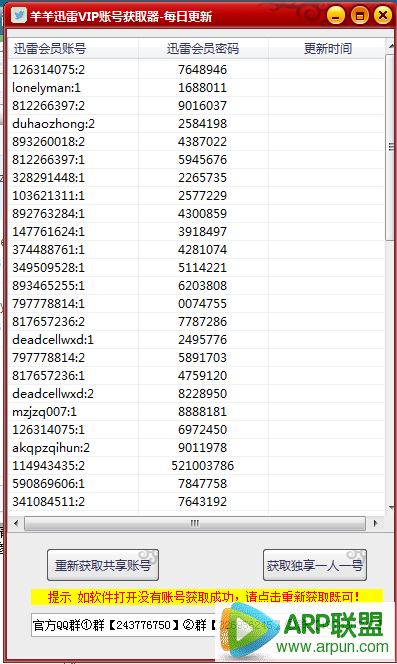Click password cell 0074755

point(203,304)
